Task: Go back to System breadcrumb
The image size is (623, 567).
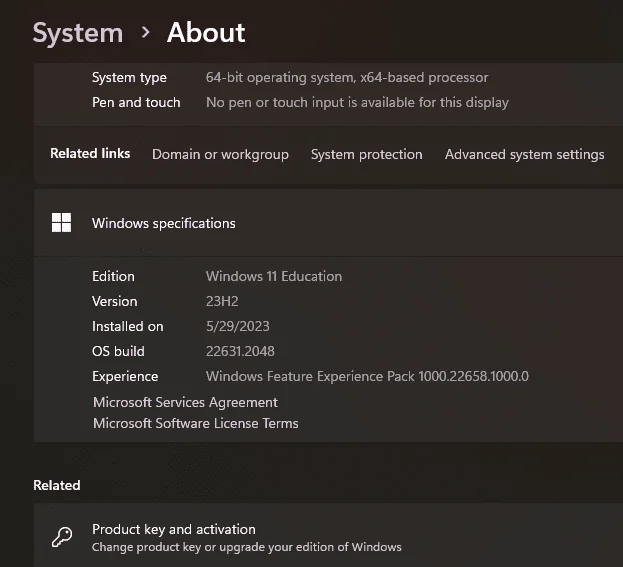Action: (78, 33)
